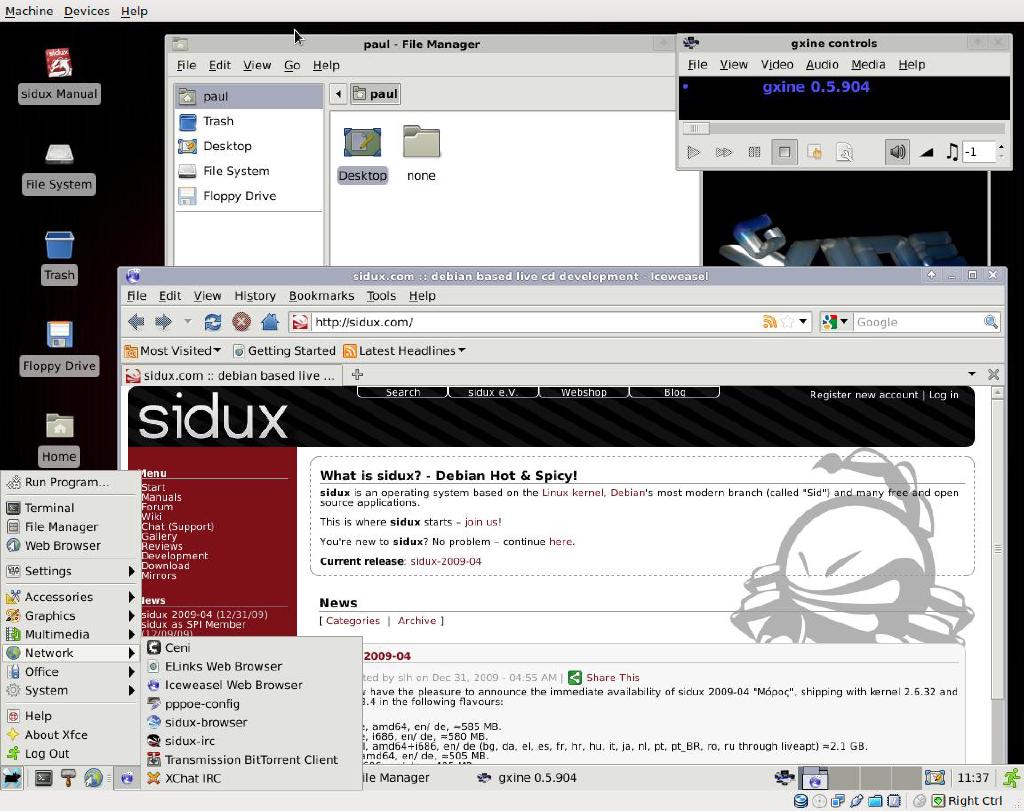
Task: Open the Video menu in gxine
Action: point(777,64)
